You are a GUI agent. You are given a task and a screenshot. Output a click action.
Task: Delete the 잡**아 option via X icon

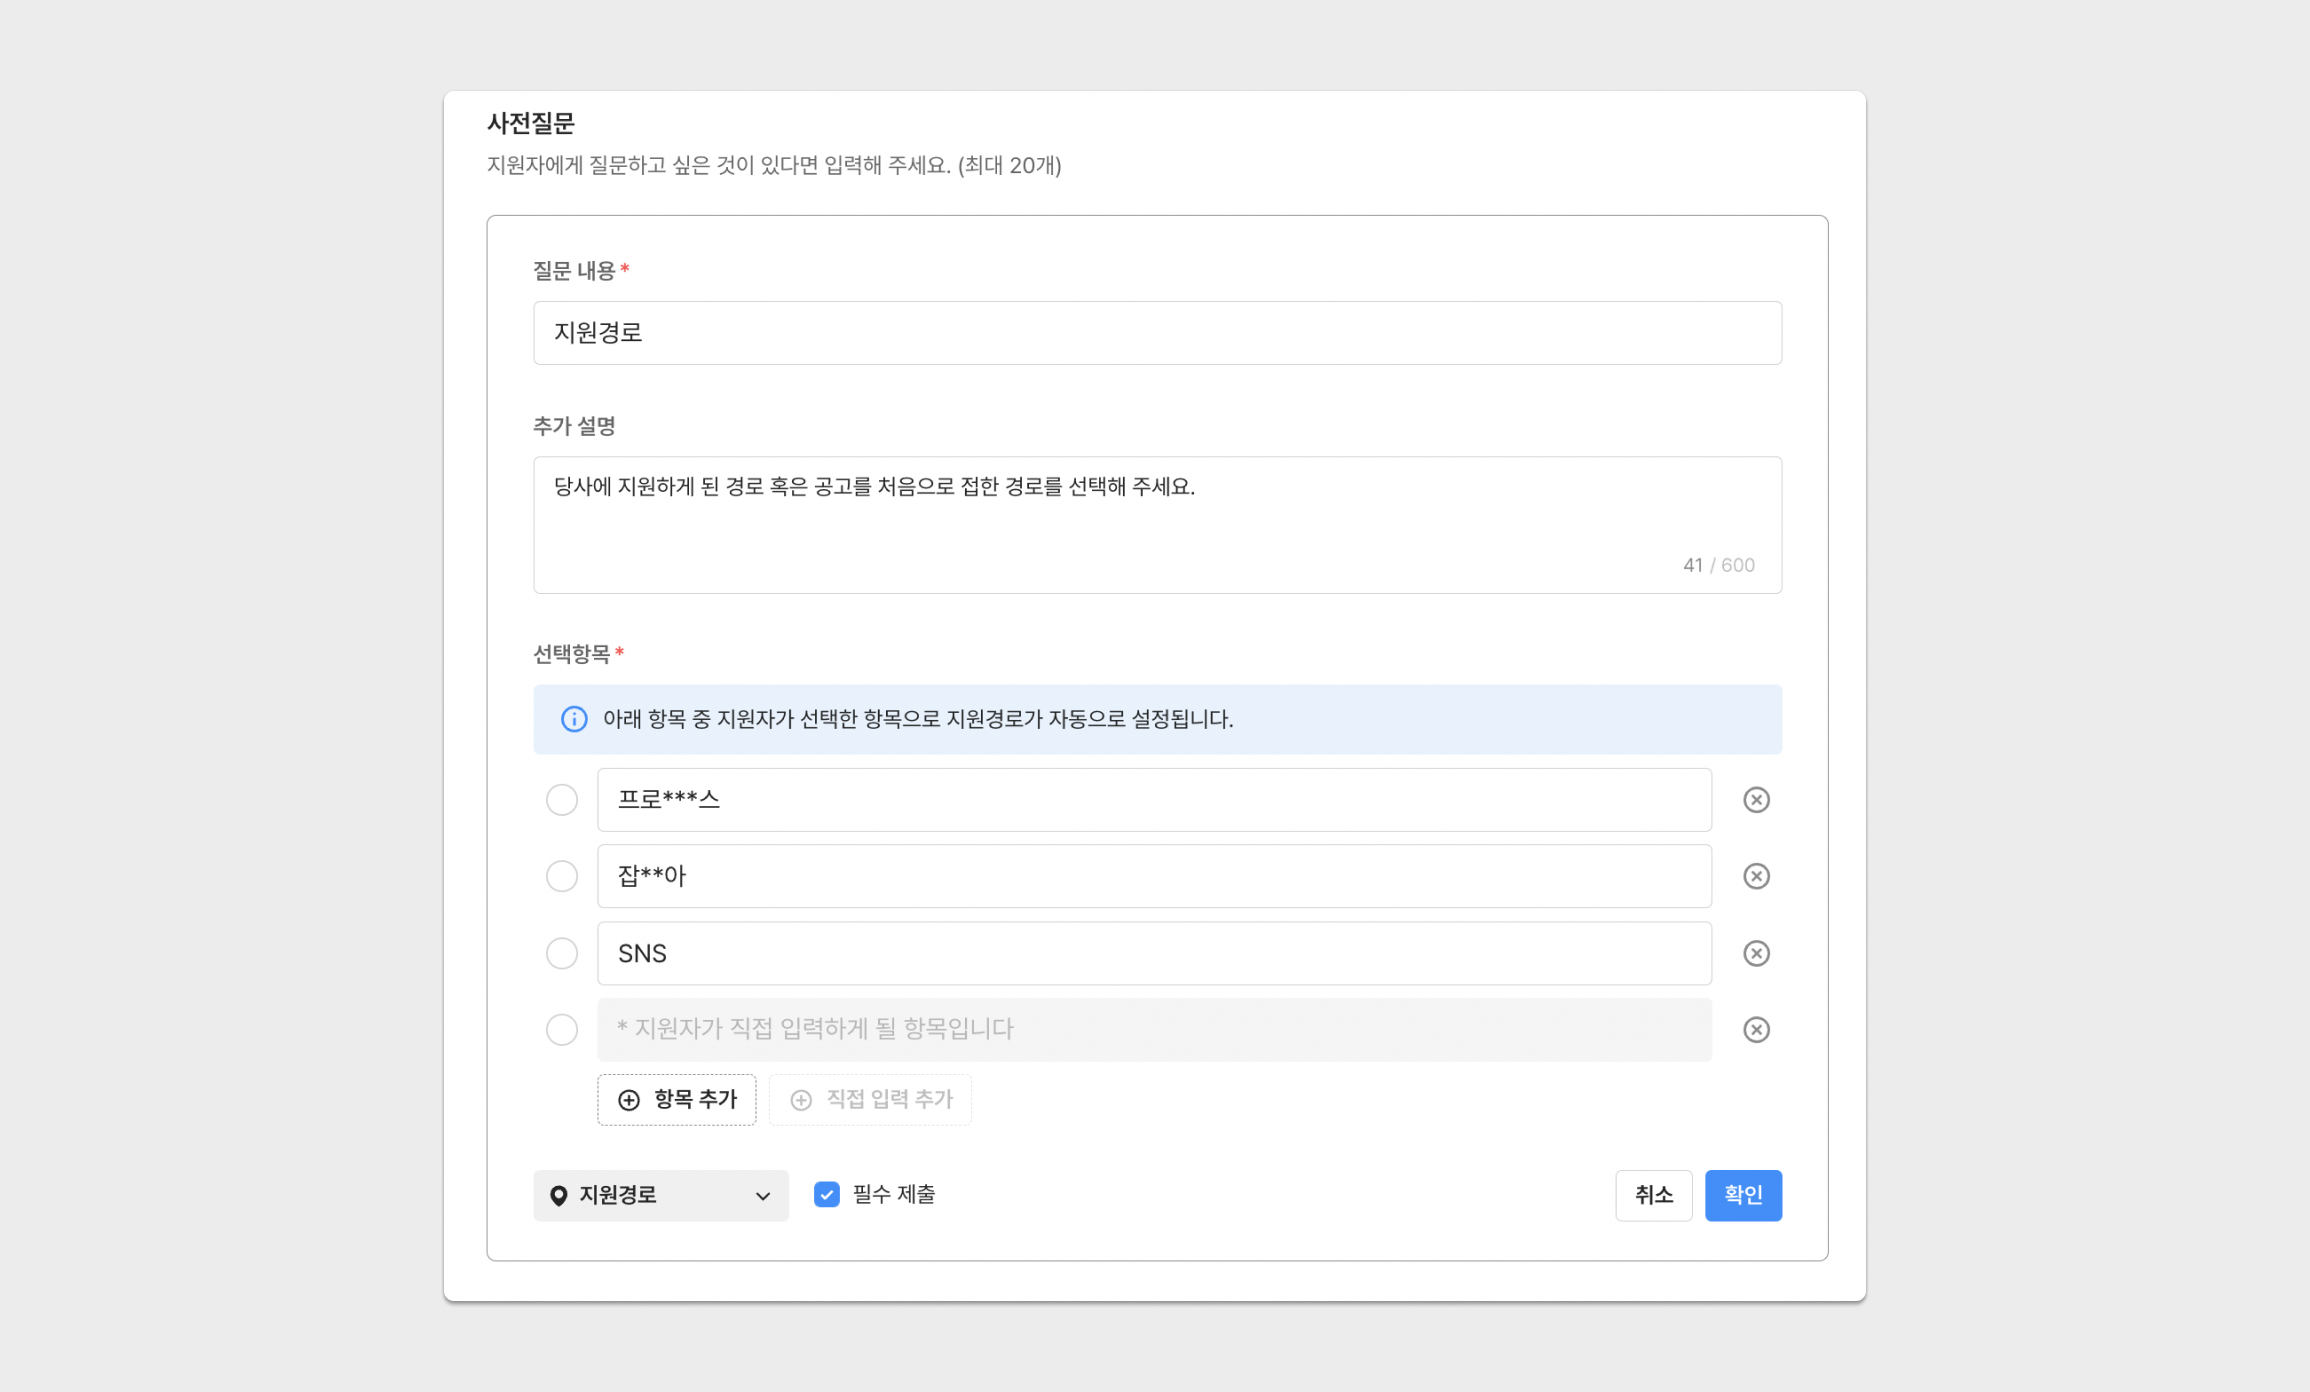(1756, 876)
